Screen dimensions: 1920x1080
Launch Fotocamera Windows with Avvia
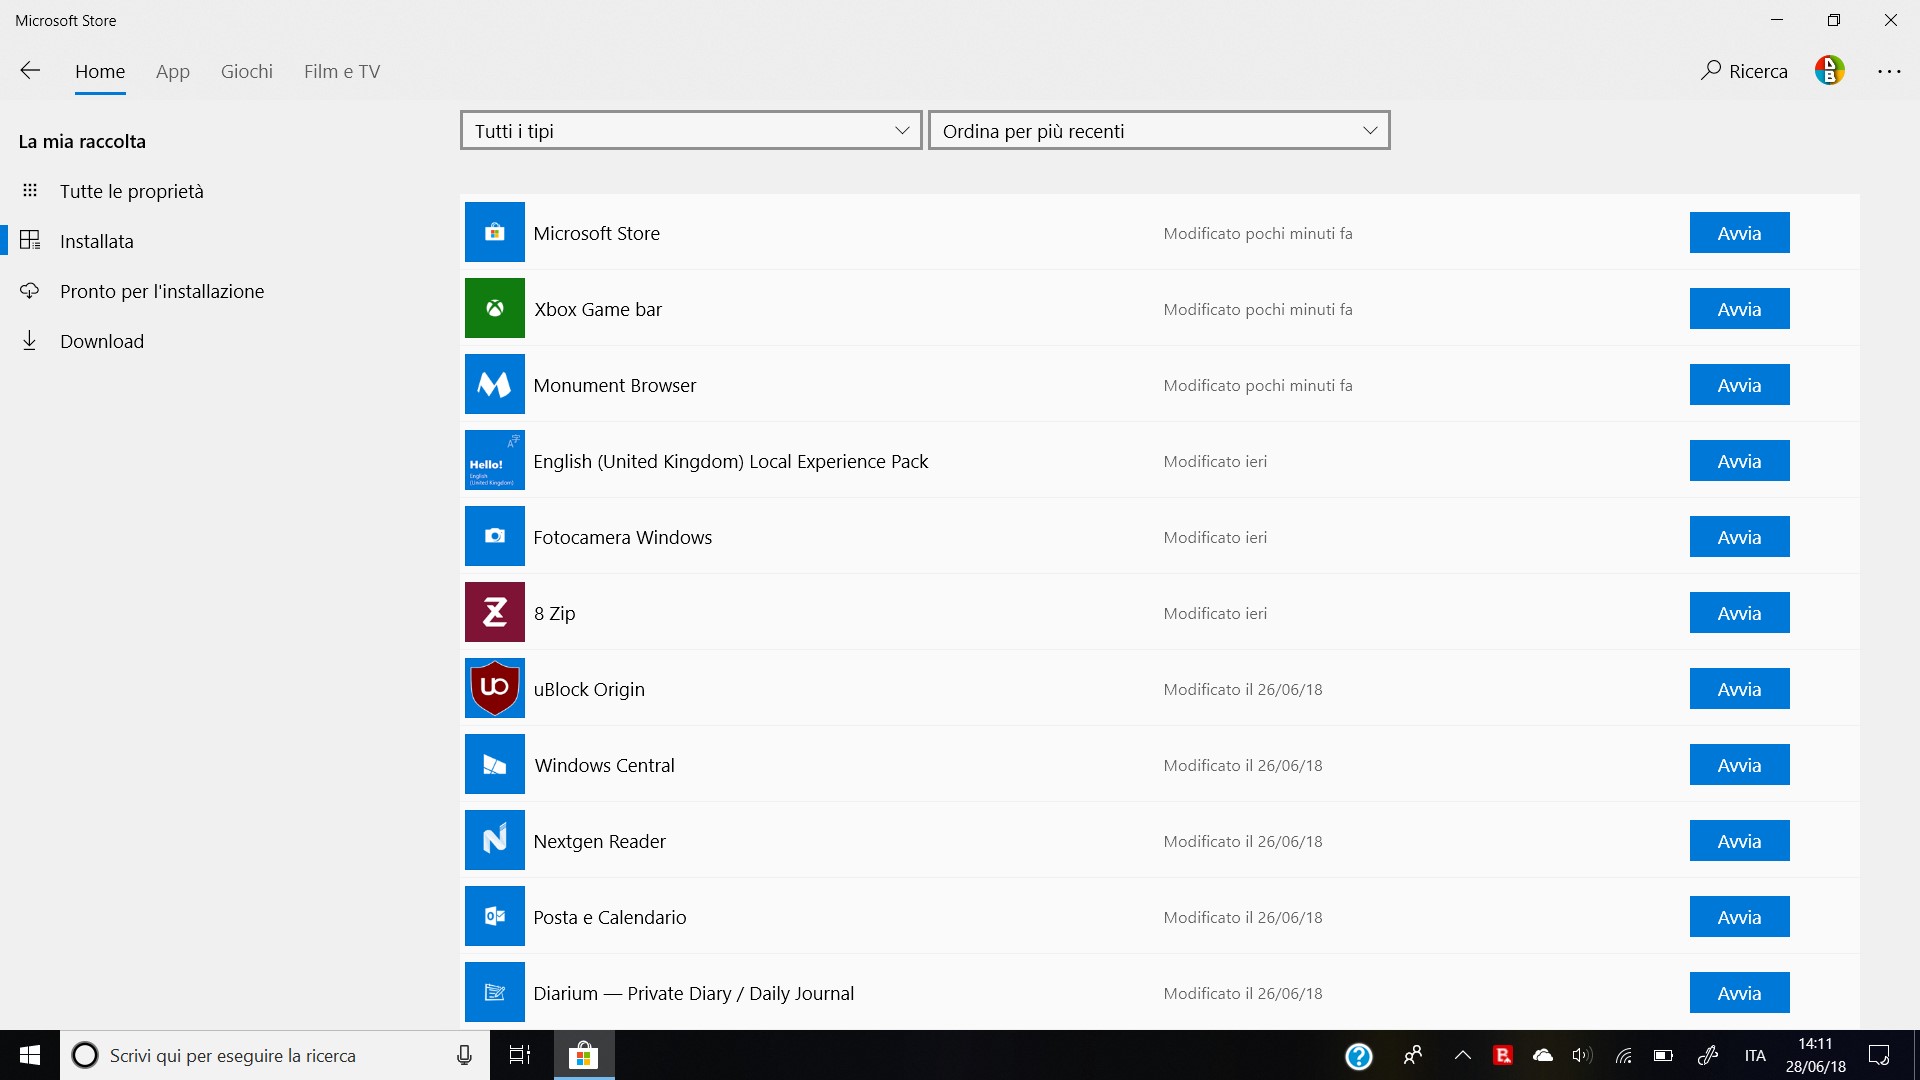pyautogui.click(x=1739, y=536)
